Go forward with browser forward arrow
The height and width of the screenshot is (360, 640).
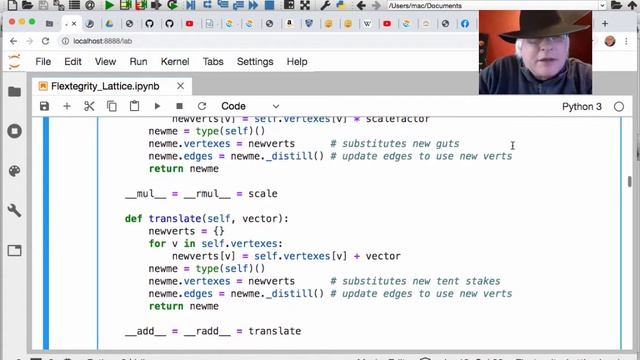[x=29, y=41]
